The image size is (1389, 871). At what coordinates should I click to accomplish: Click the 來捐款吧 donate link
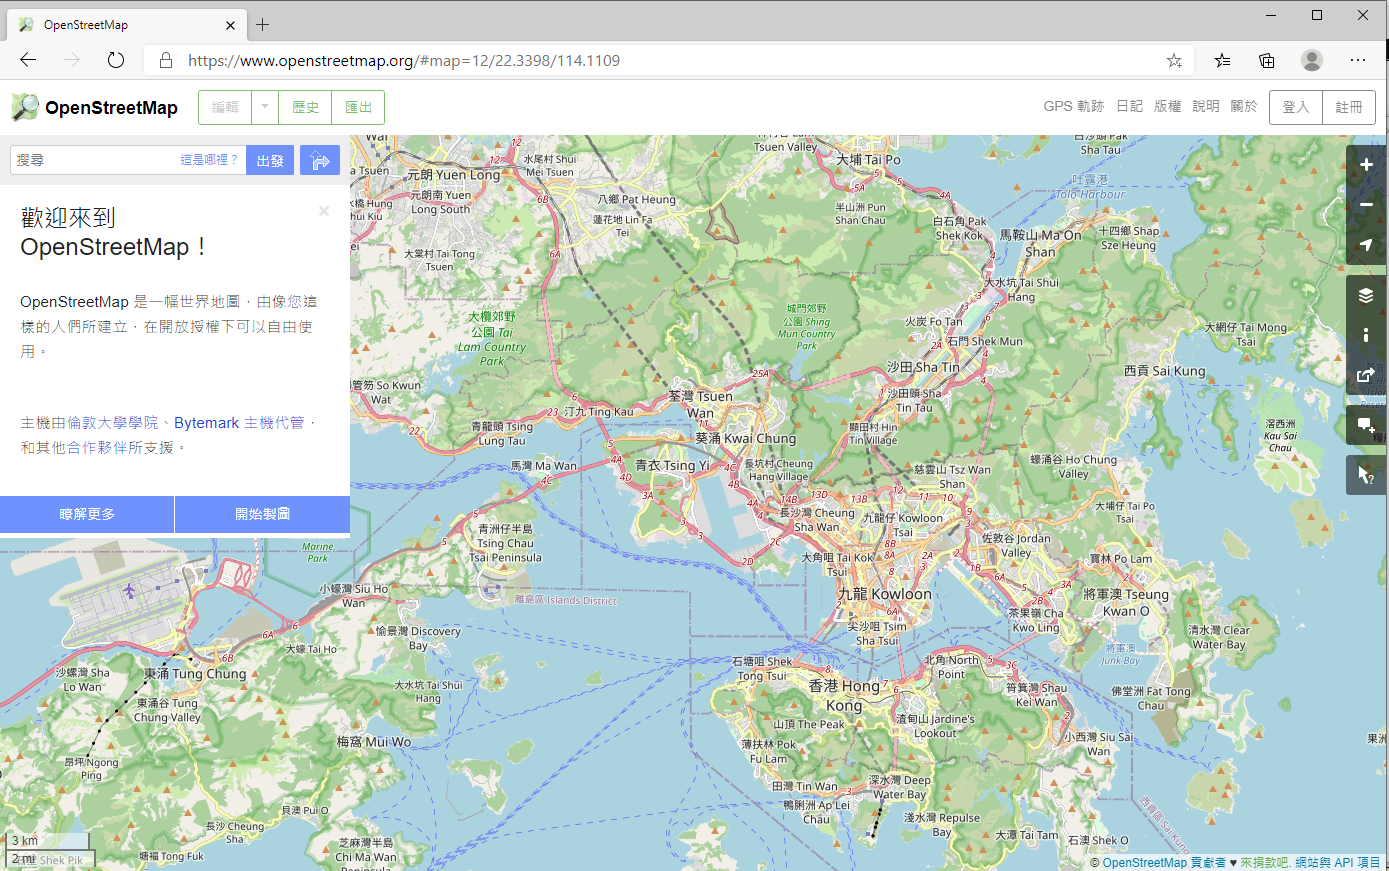[1265, 862]
